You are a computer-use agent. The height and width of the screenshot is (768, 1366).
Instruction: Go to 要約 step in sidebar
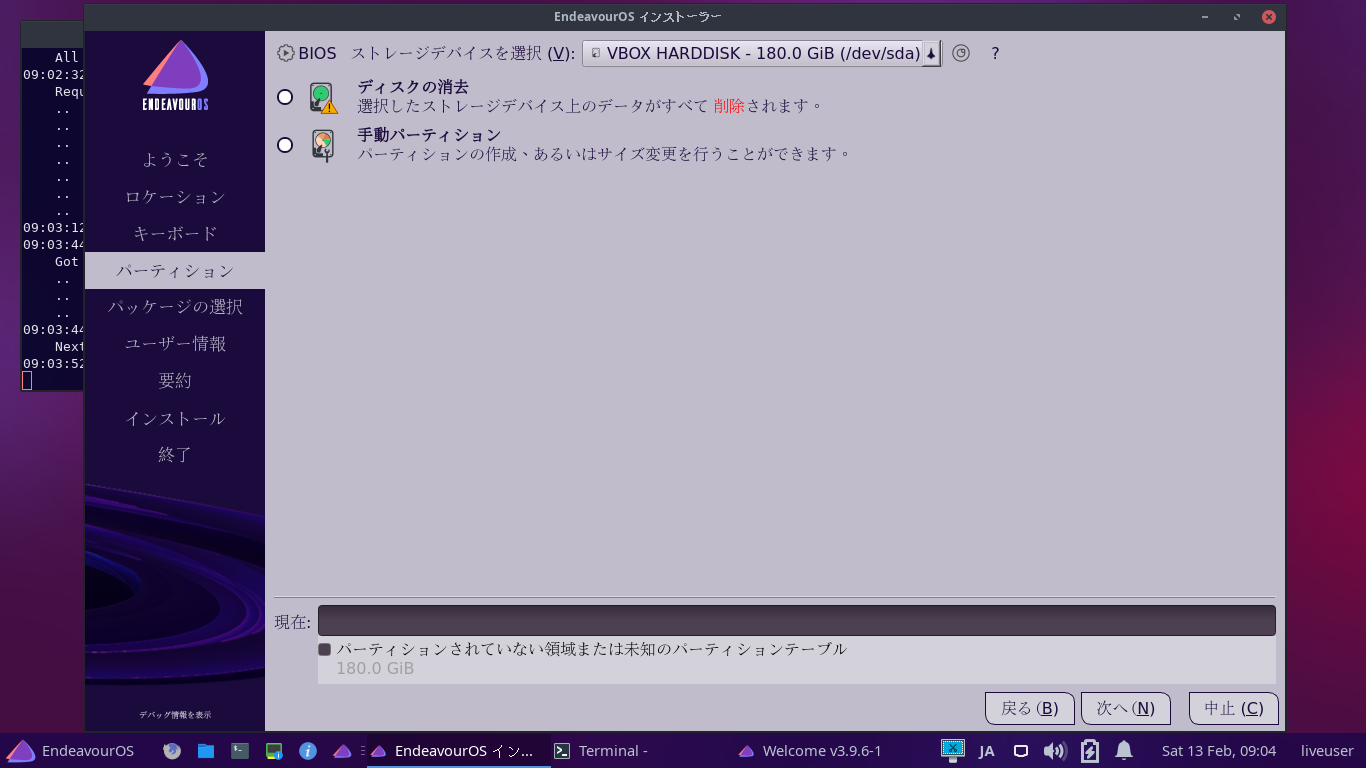coord(175,381)
